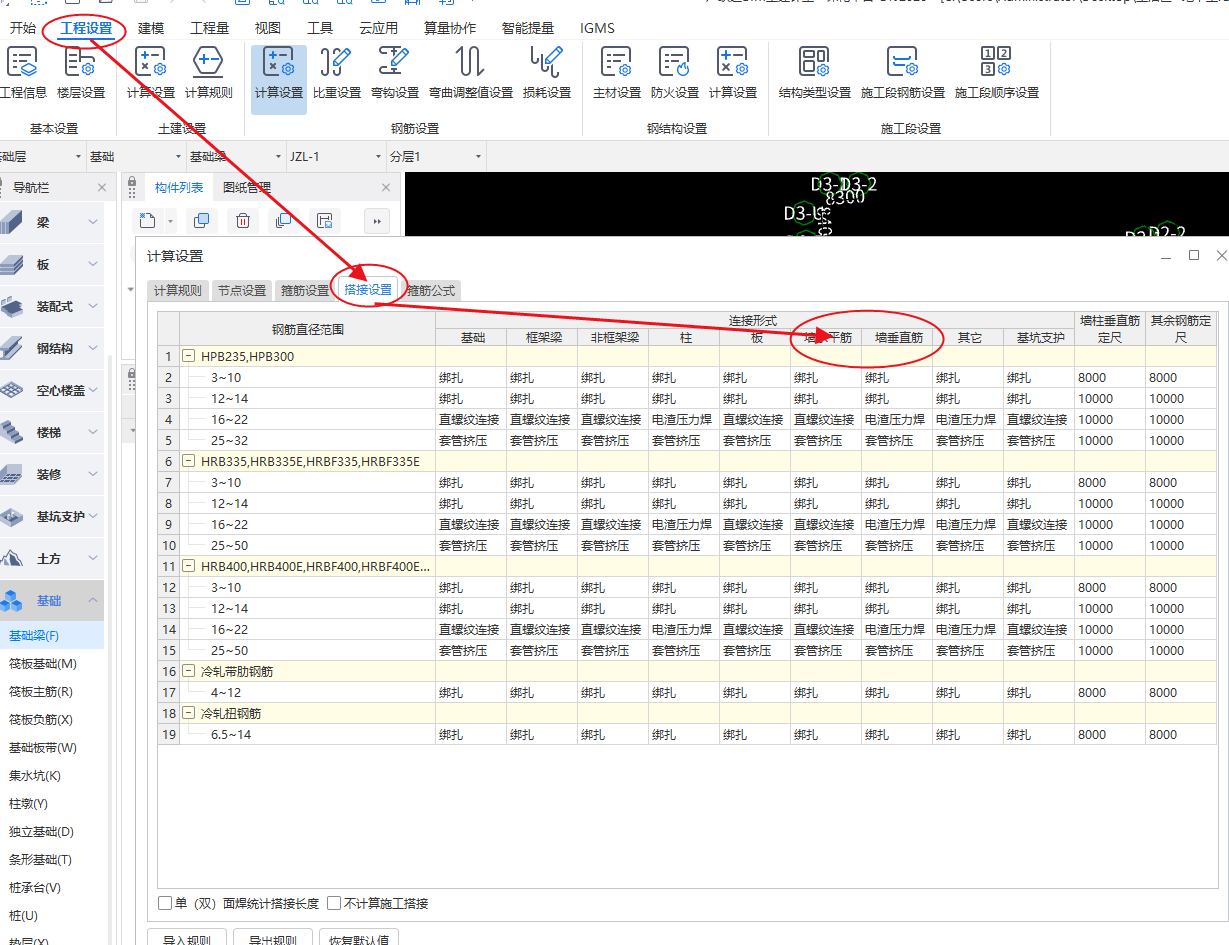Enable 单(双)面焊统计搭接长度 checkbox
This screenshot has width=1229, height=945.
[x=165, y=903]
